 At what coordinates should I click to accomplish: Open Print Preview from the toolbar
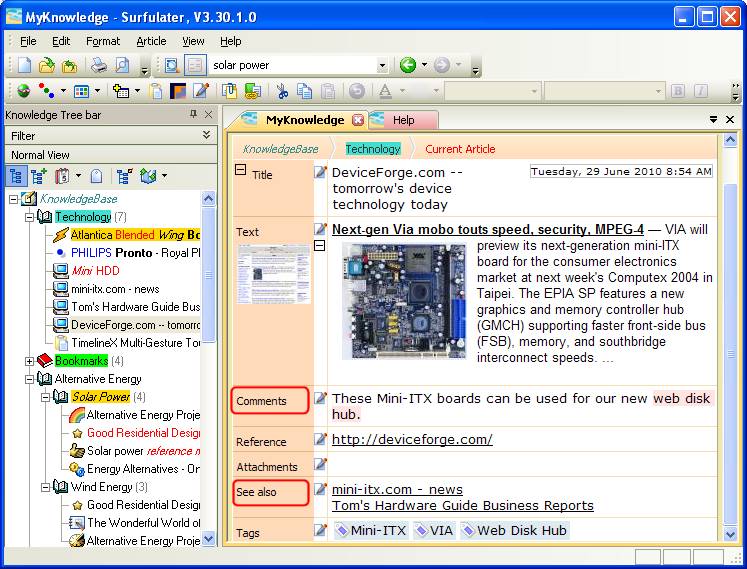pos(122,65)
